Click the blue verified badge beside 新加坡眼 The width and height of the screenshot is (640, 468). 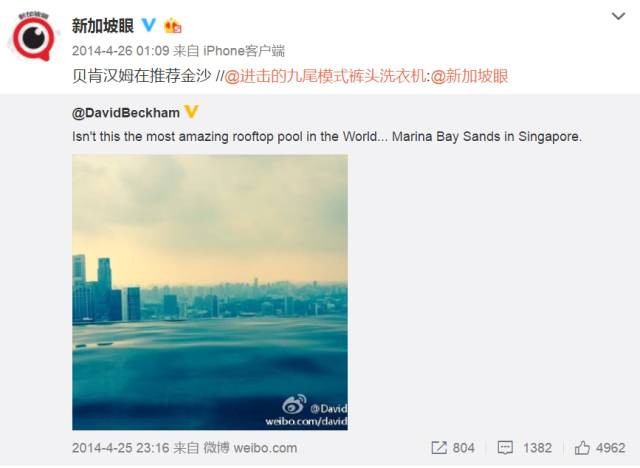click(149, 25)
